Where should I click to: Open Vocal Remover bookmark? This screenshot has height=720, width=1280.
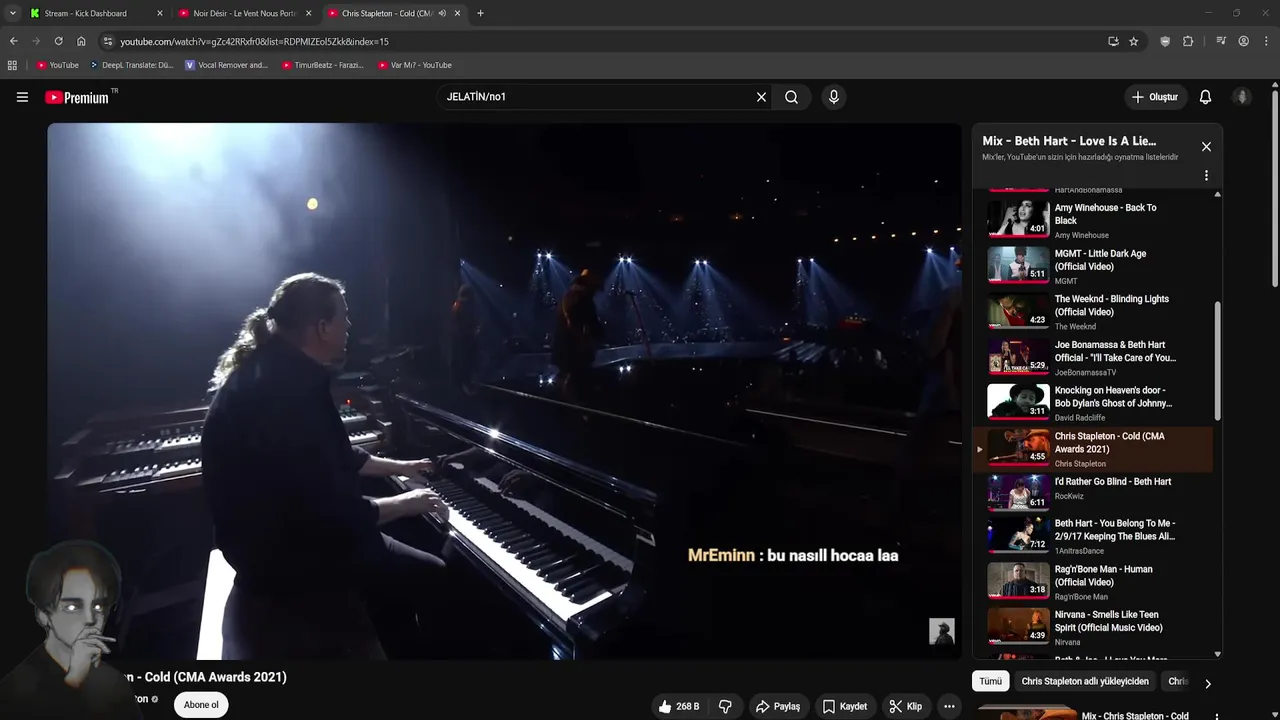pyautogui.click(x=227, y=65)
